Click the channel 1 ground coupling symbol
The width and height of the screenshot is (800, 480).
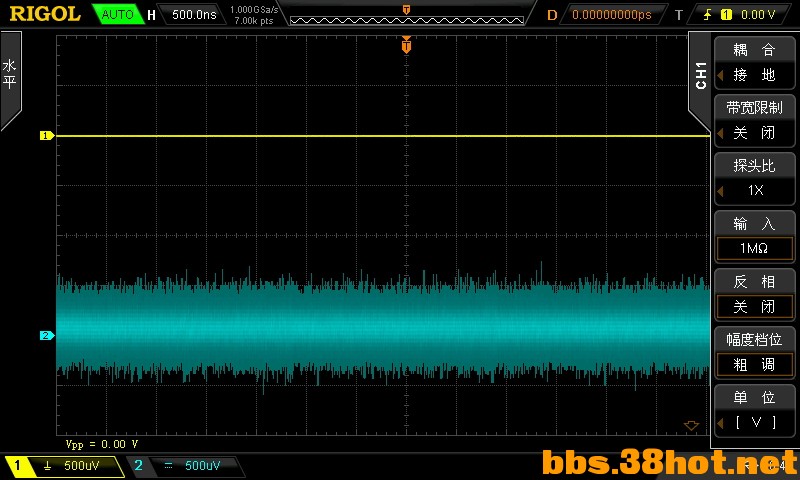(x=47, y=466)
